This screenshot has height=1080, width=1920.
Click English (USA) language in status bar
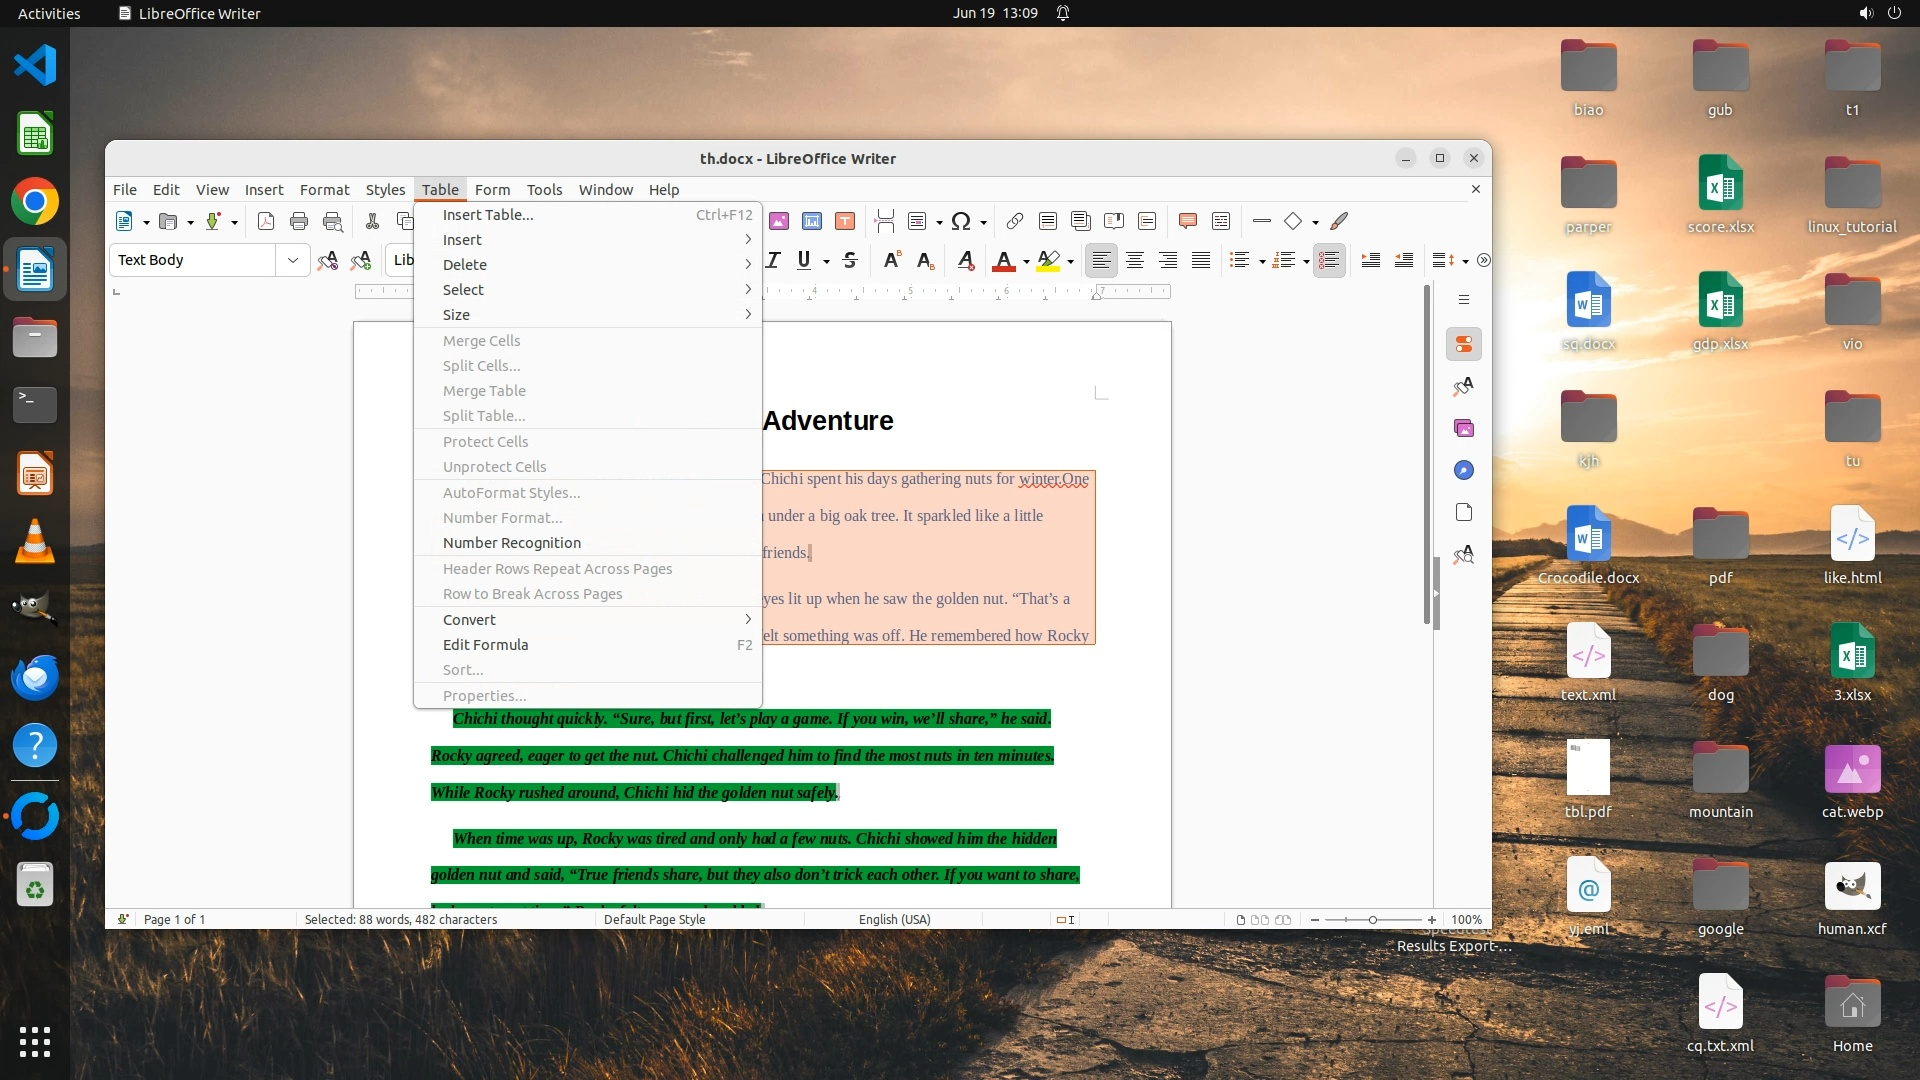(894, 919)
